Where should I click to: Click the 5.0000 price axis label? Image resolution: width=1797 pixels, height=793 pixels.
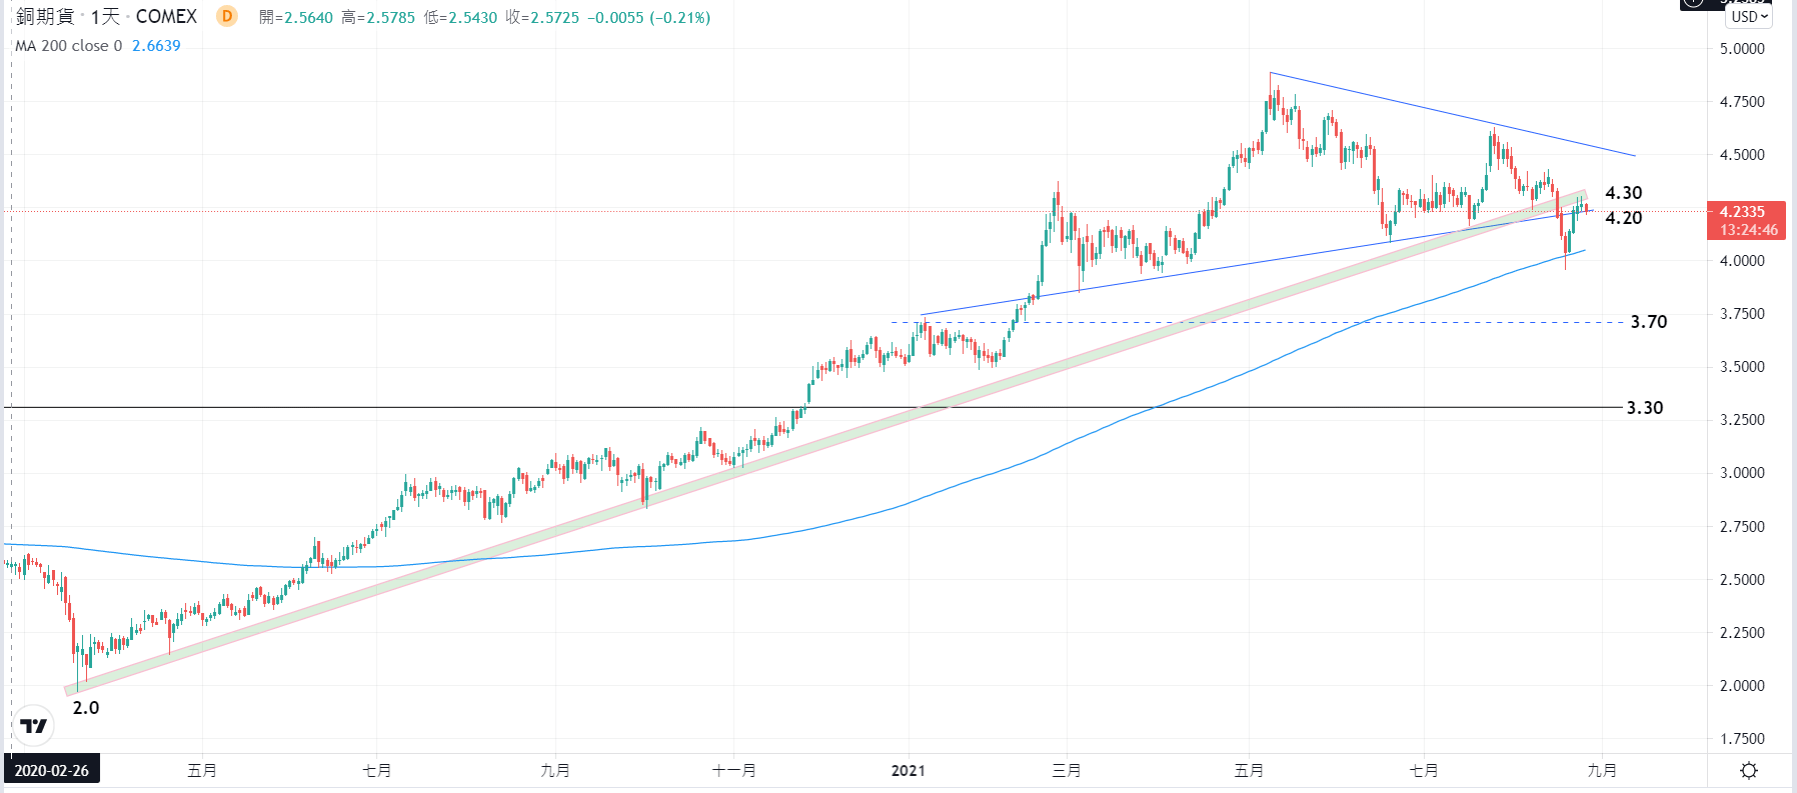click(1742, 49)
